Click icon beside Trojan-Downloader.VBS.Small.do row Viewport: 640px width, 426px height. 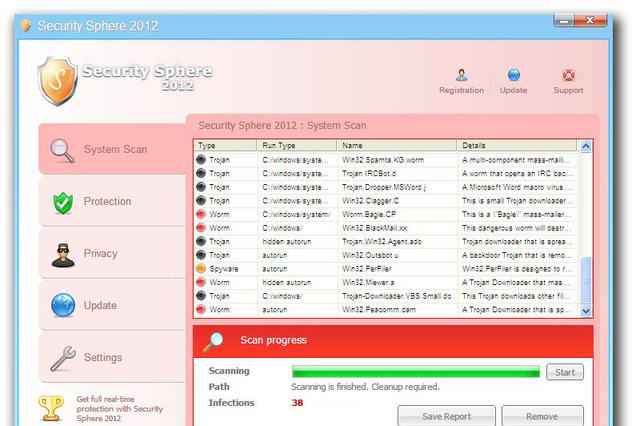click(x=201, y=296)
